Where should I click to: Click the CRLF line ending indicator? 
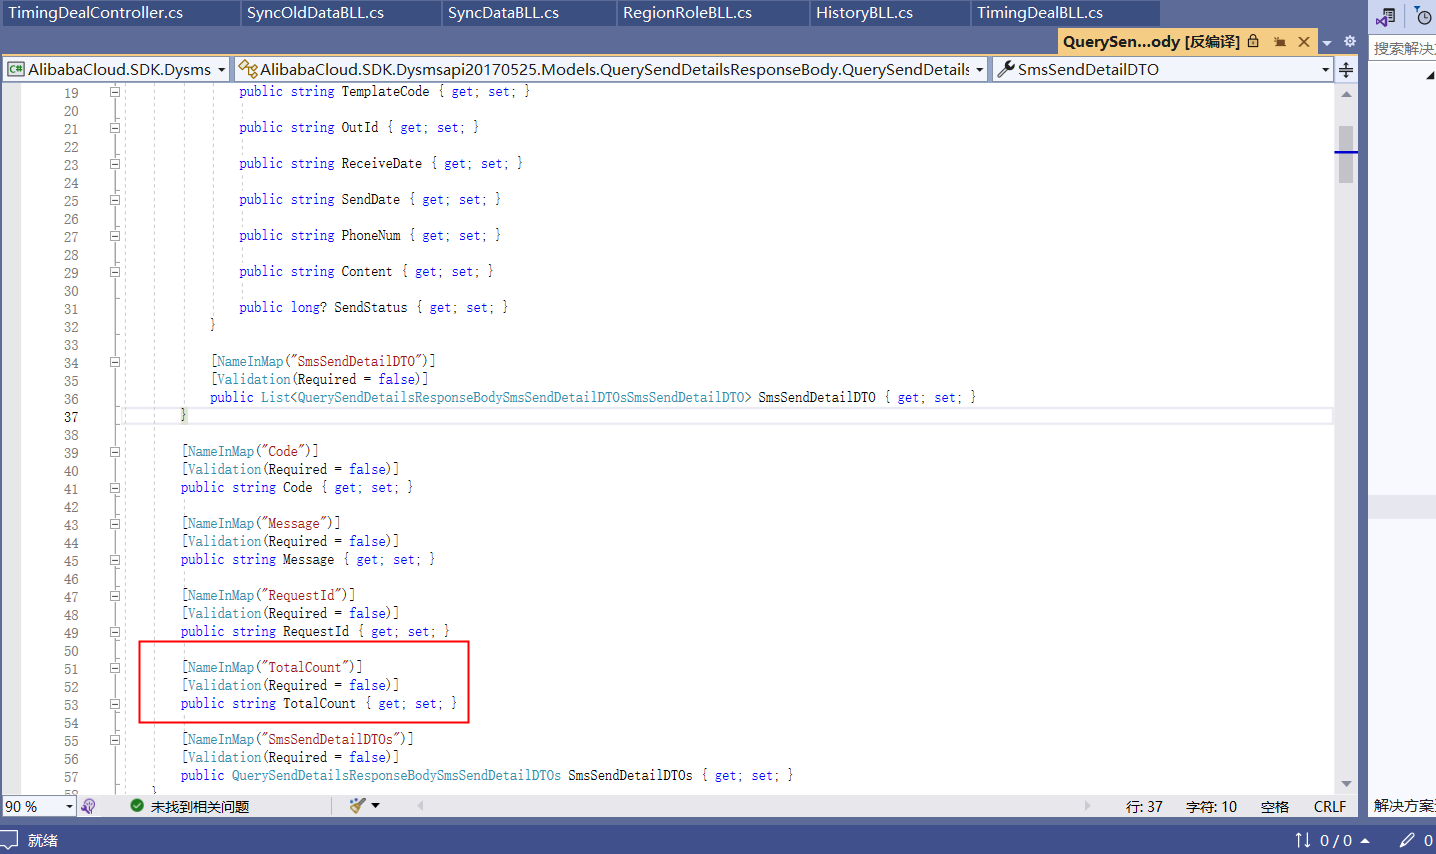click(x=1330, y=806)
